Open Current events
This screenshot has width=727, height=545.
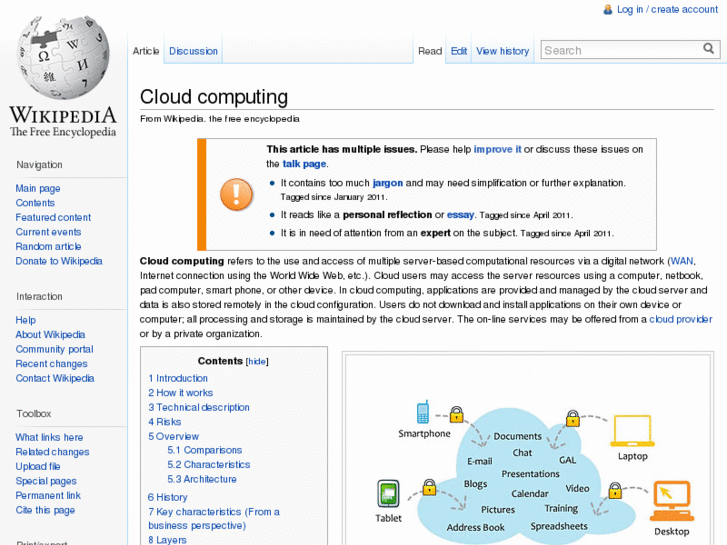(x=48, y=232)
